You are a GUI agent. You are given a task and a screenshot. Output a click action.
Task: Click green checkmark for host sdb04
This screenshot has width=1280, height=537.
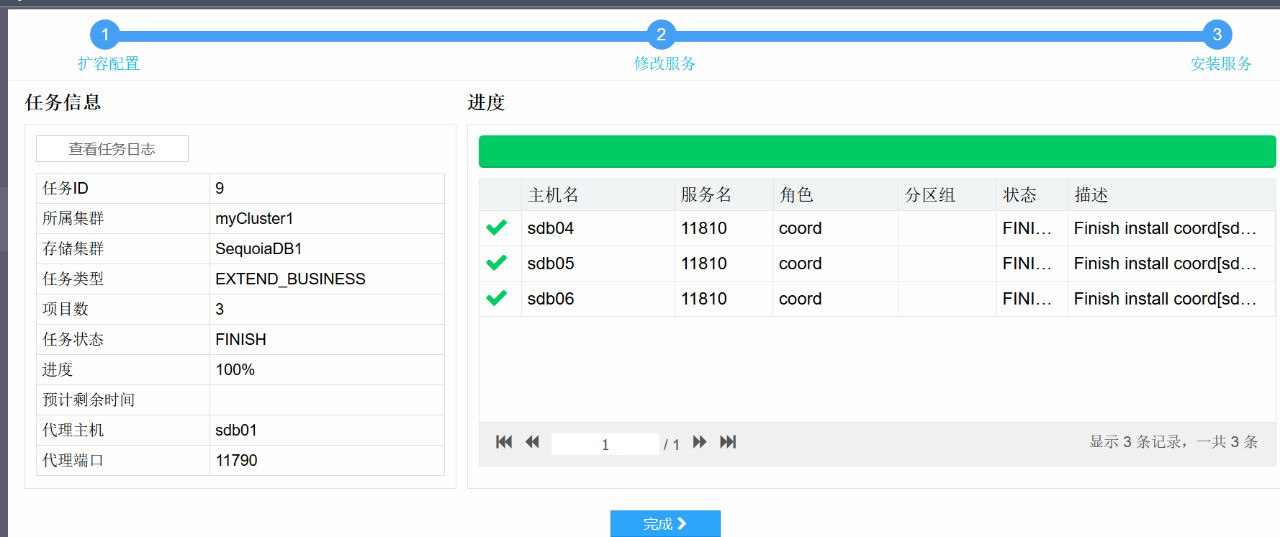tap(496, 228)
